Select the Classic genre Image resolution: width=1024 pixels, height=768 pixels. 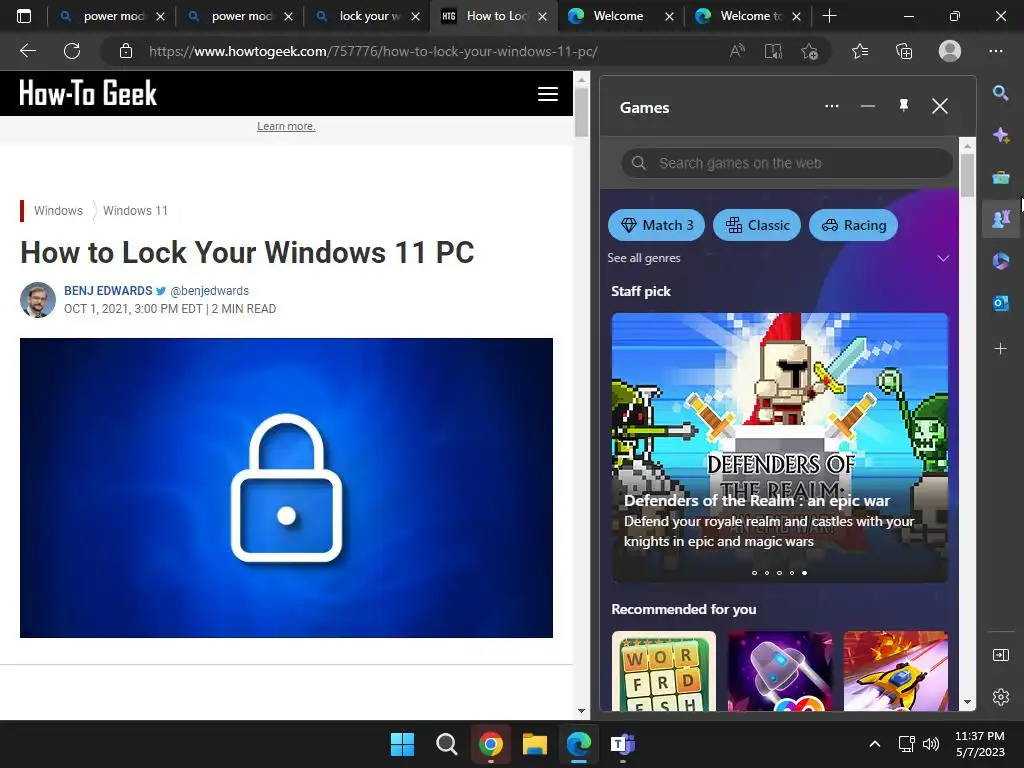click(x=757, y=225)
